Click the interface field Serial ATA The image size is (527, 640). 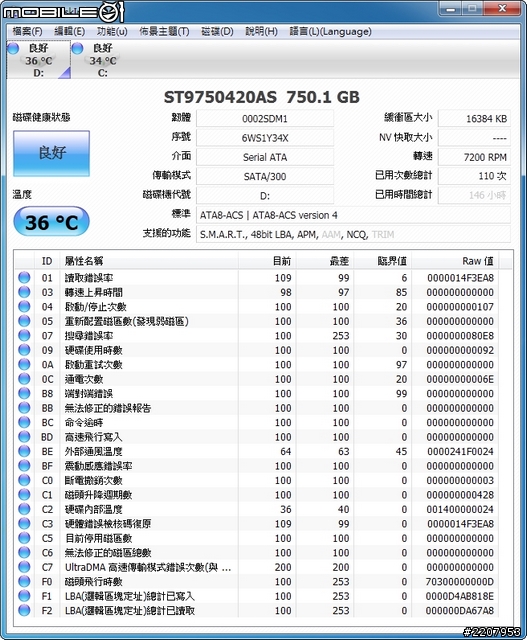[265, 157]
